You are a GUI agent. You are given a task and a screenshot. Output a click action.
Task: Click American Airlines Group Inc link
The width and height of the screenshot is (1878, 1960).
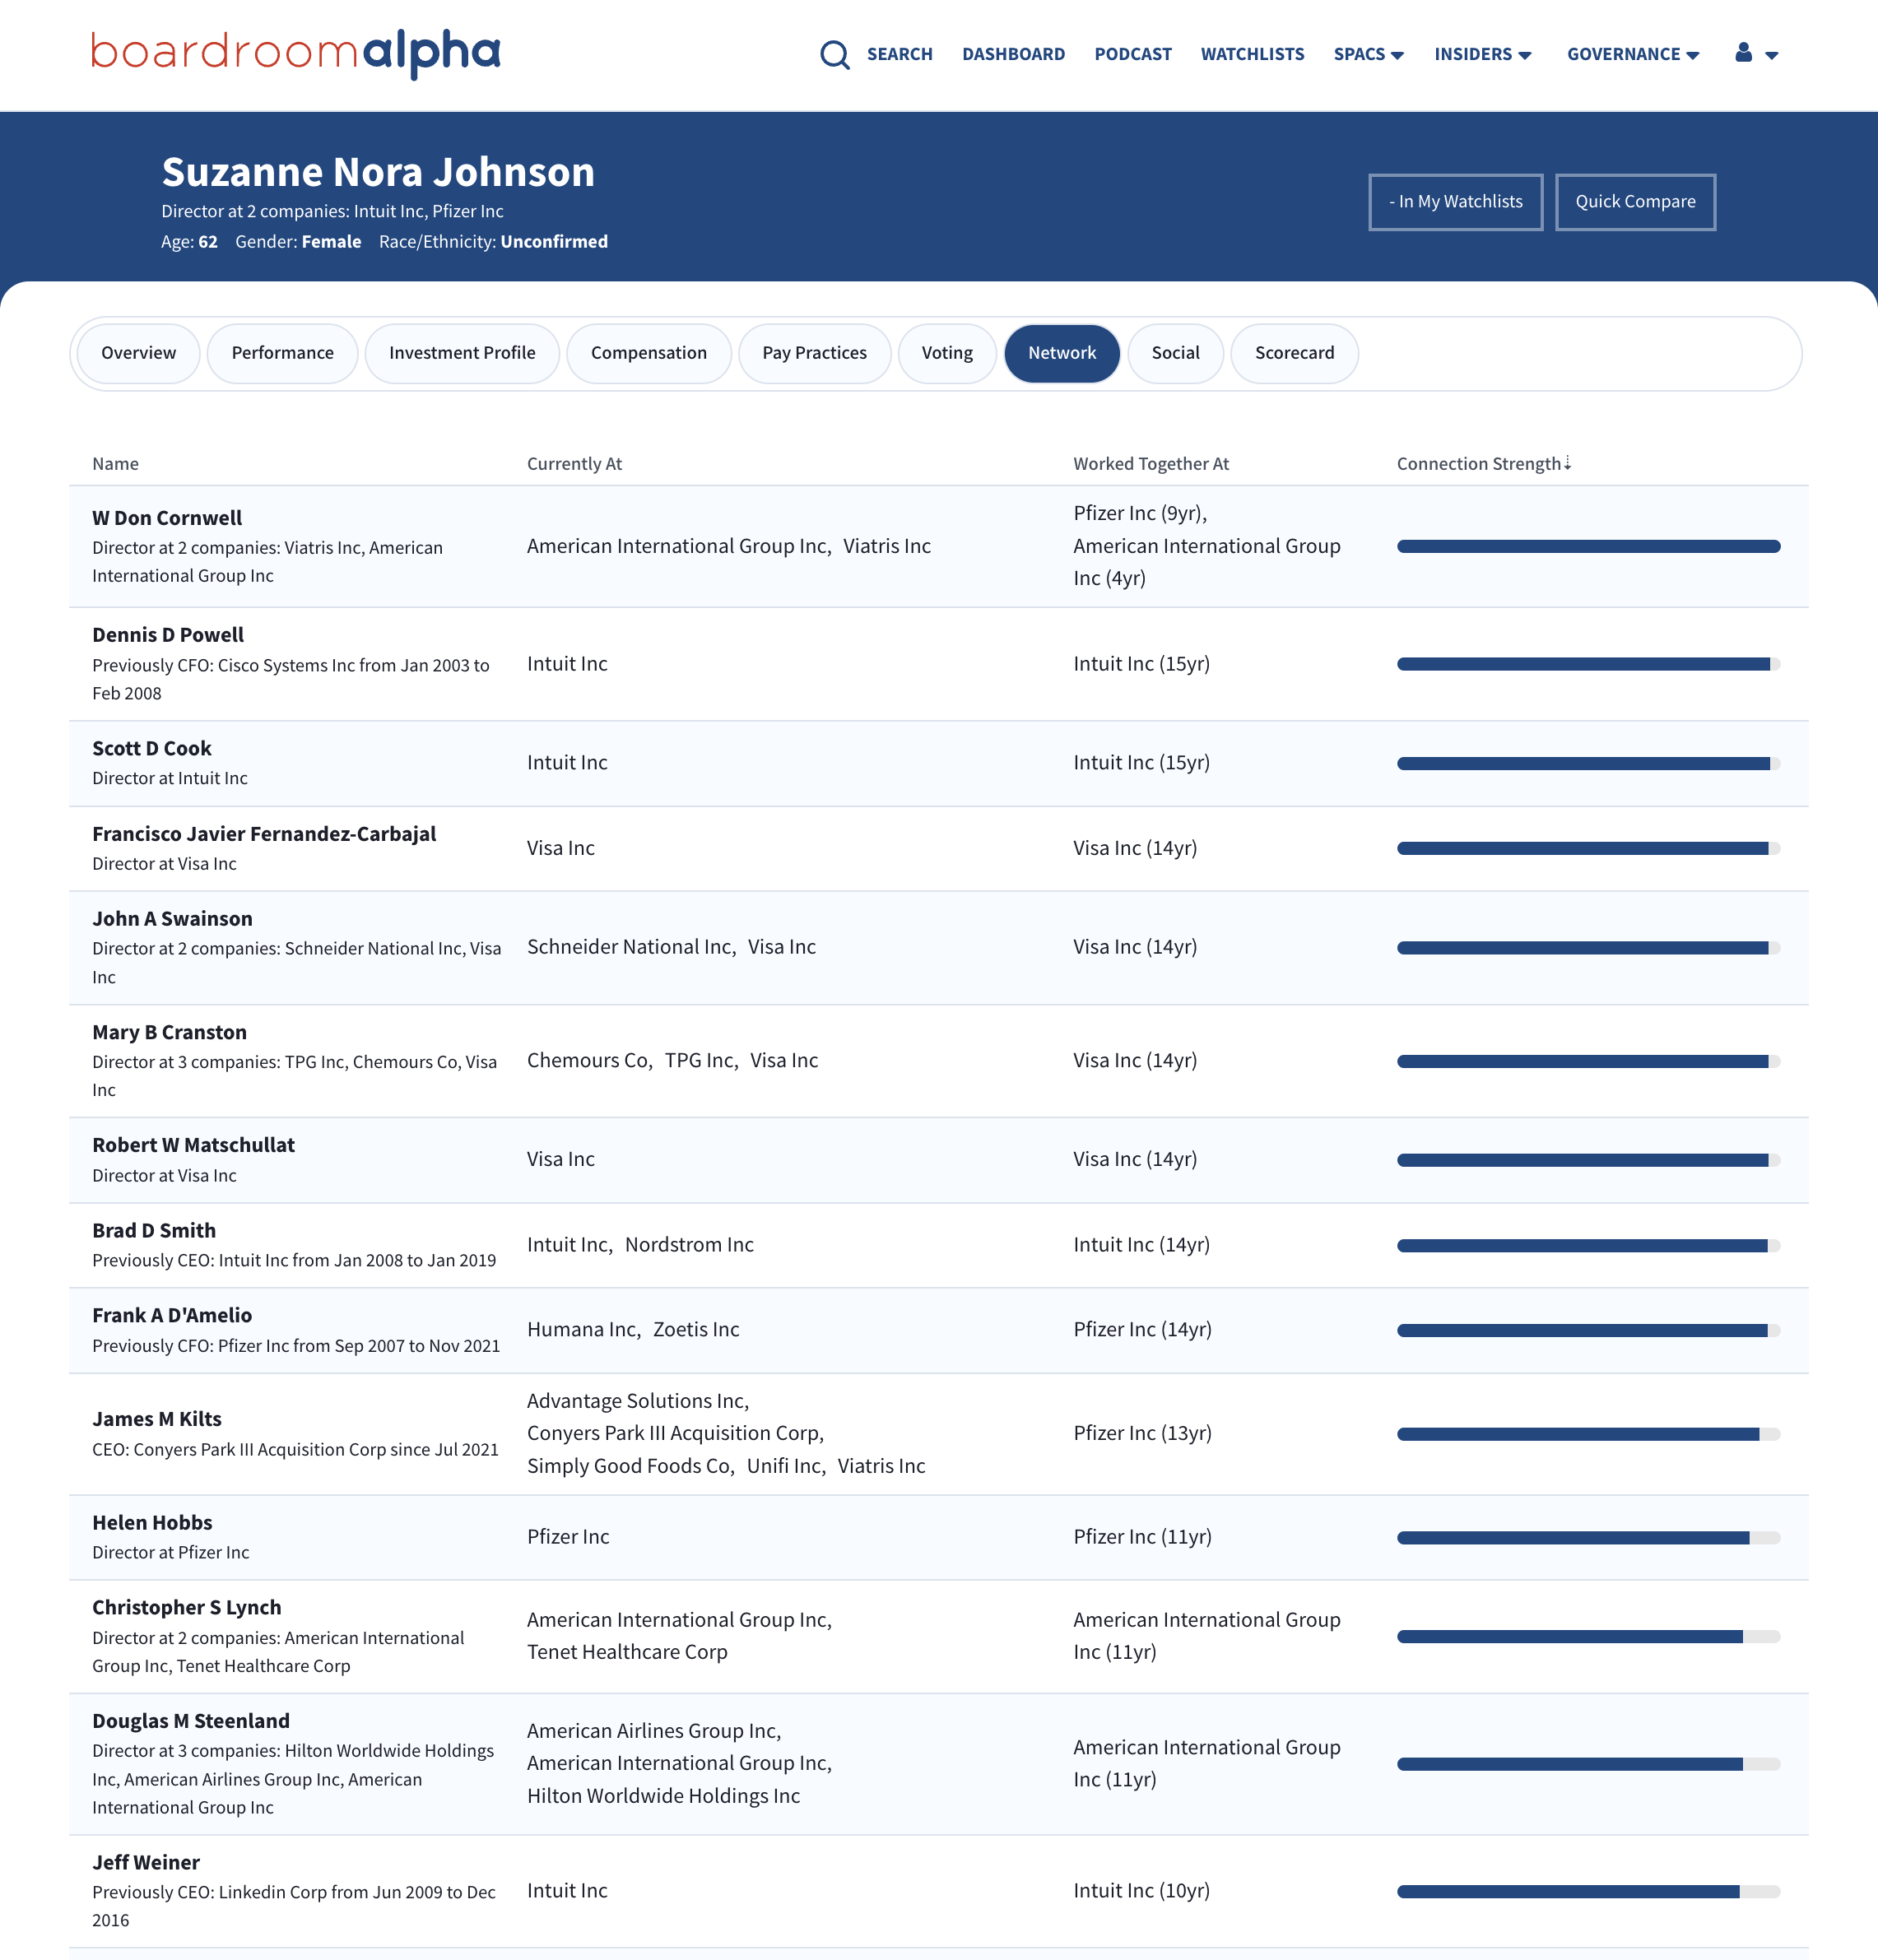(651, 1731)
